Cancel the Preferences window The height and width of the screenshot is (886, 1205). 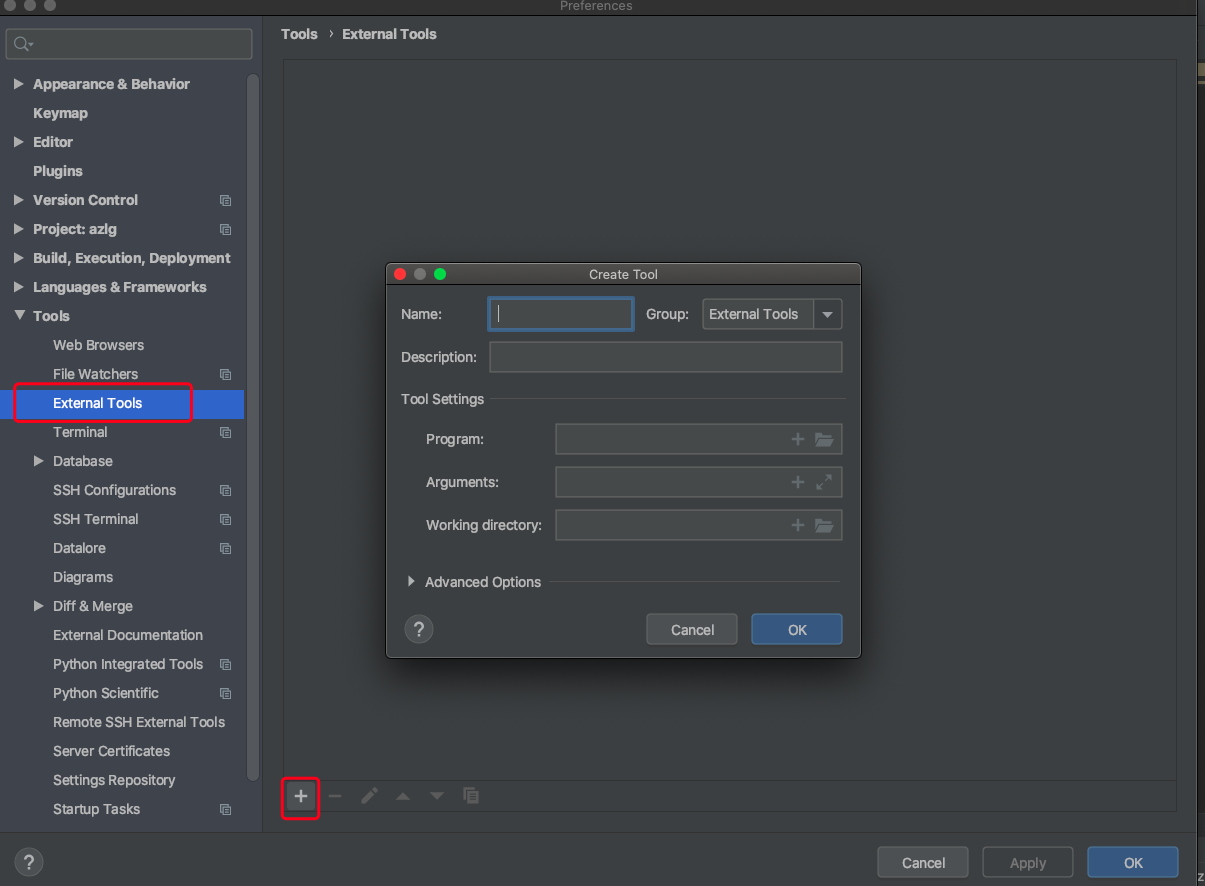923,862
